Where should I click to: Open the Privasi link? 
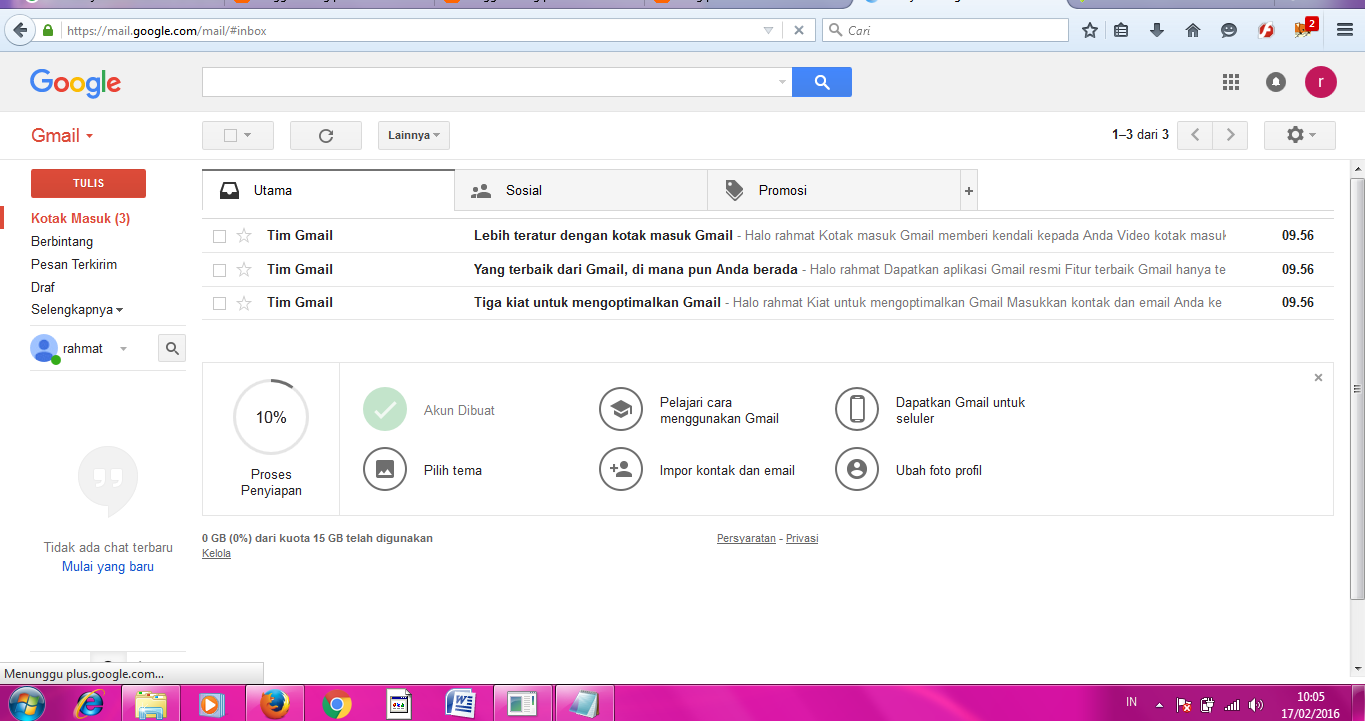[x=802, y=538]
